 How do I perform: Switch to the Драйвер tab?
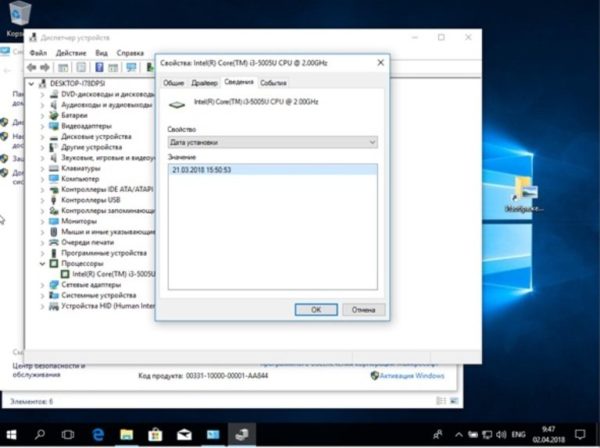(204, 83)
